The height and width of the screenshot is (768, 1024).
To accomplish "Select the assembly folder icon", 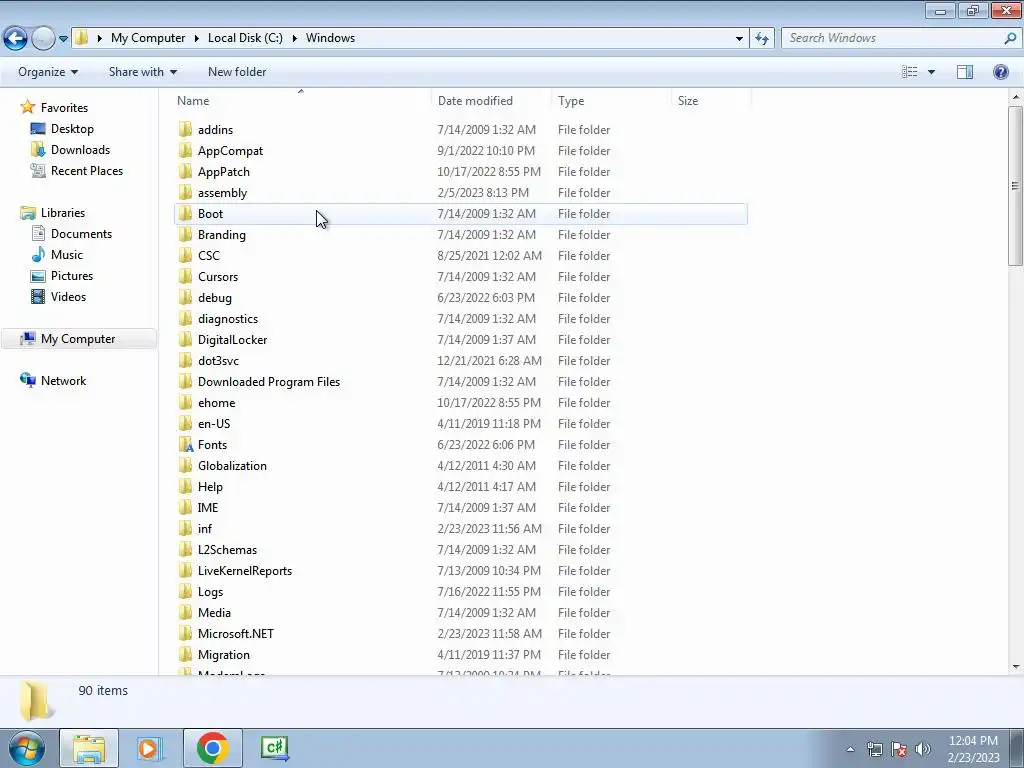I will point(185,193).
